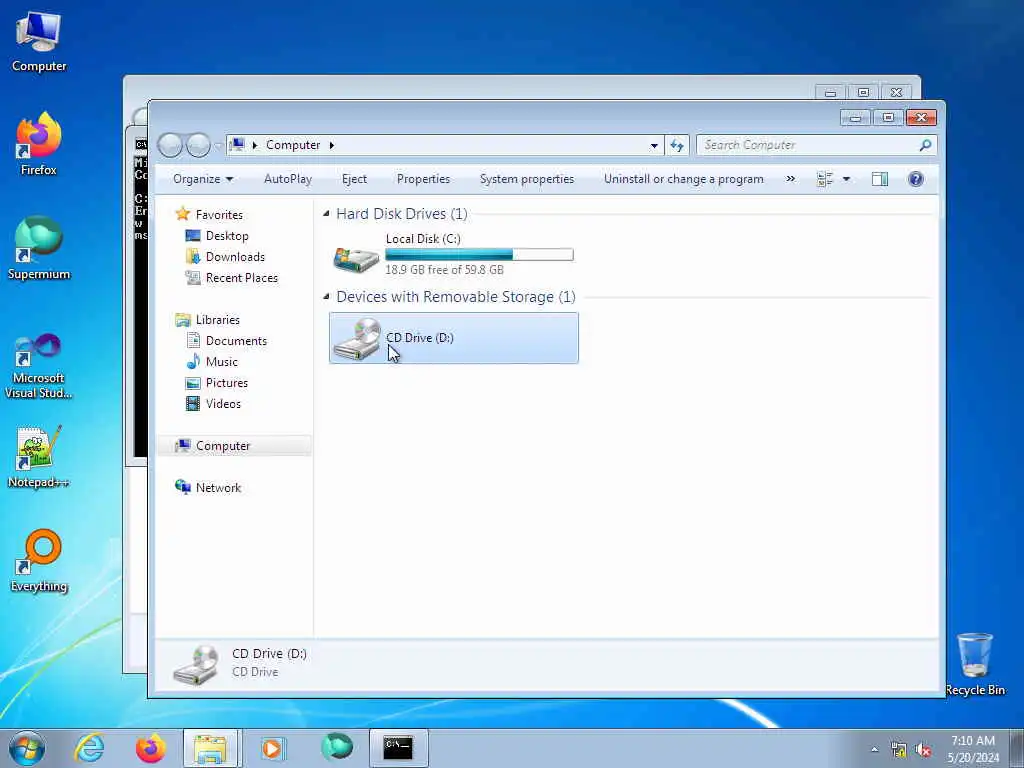Show more toolbar commands chevron
Screen dimensions: 1024x768
pyautogui.click(x=790, y=178)
